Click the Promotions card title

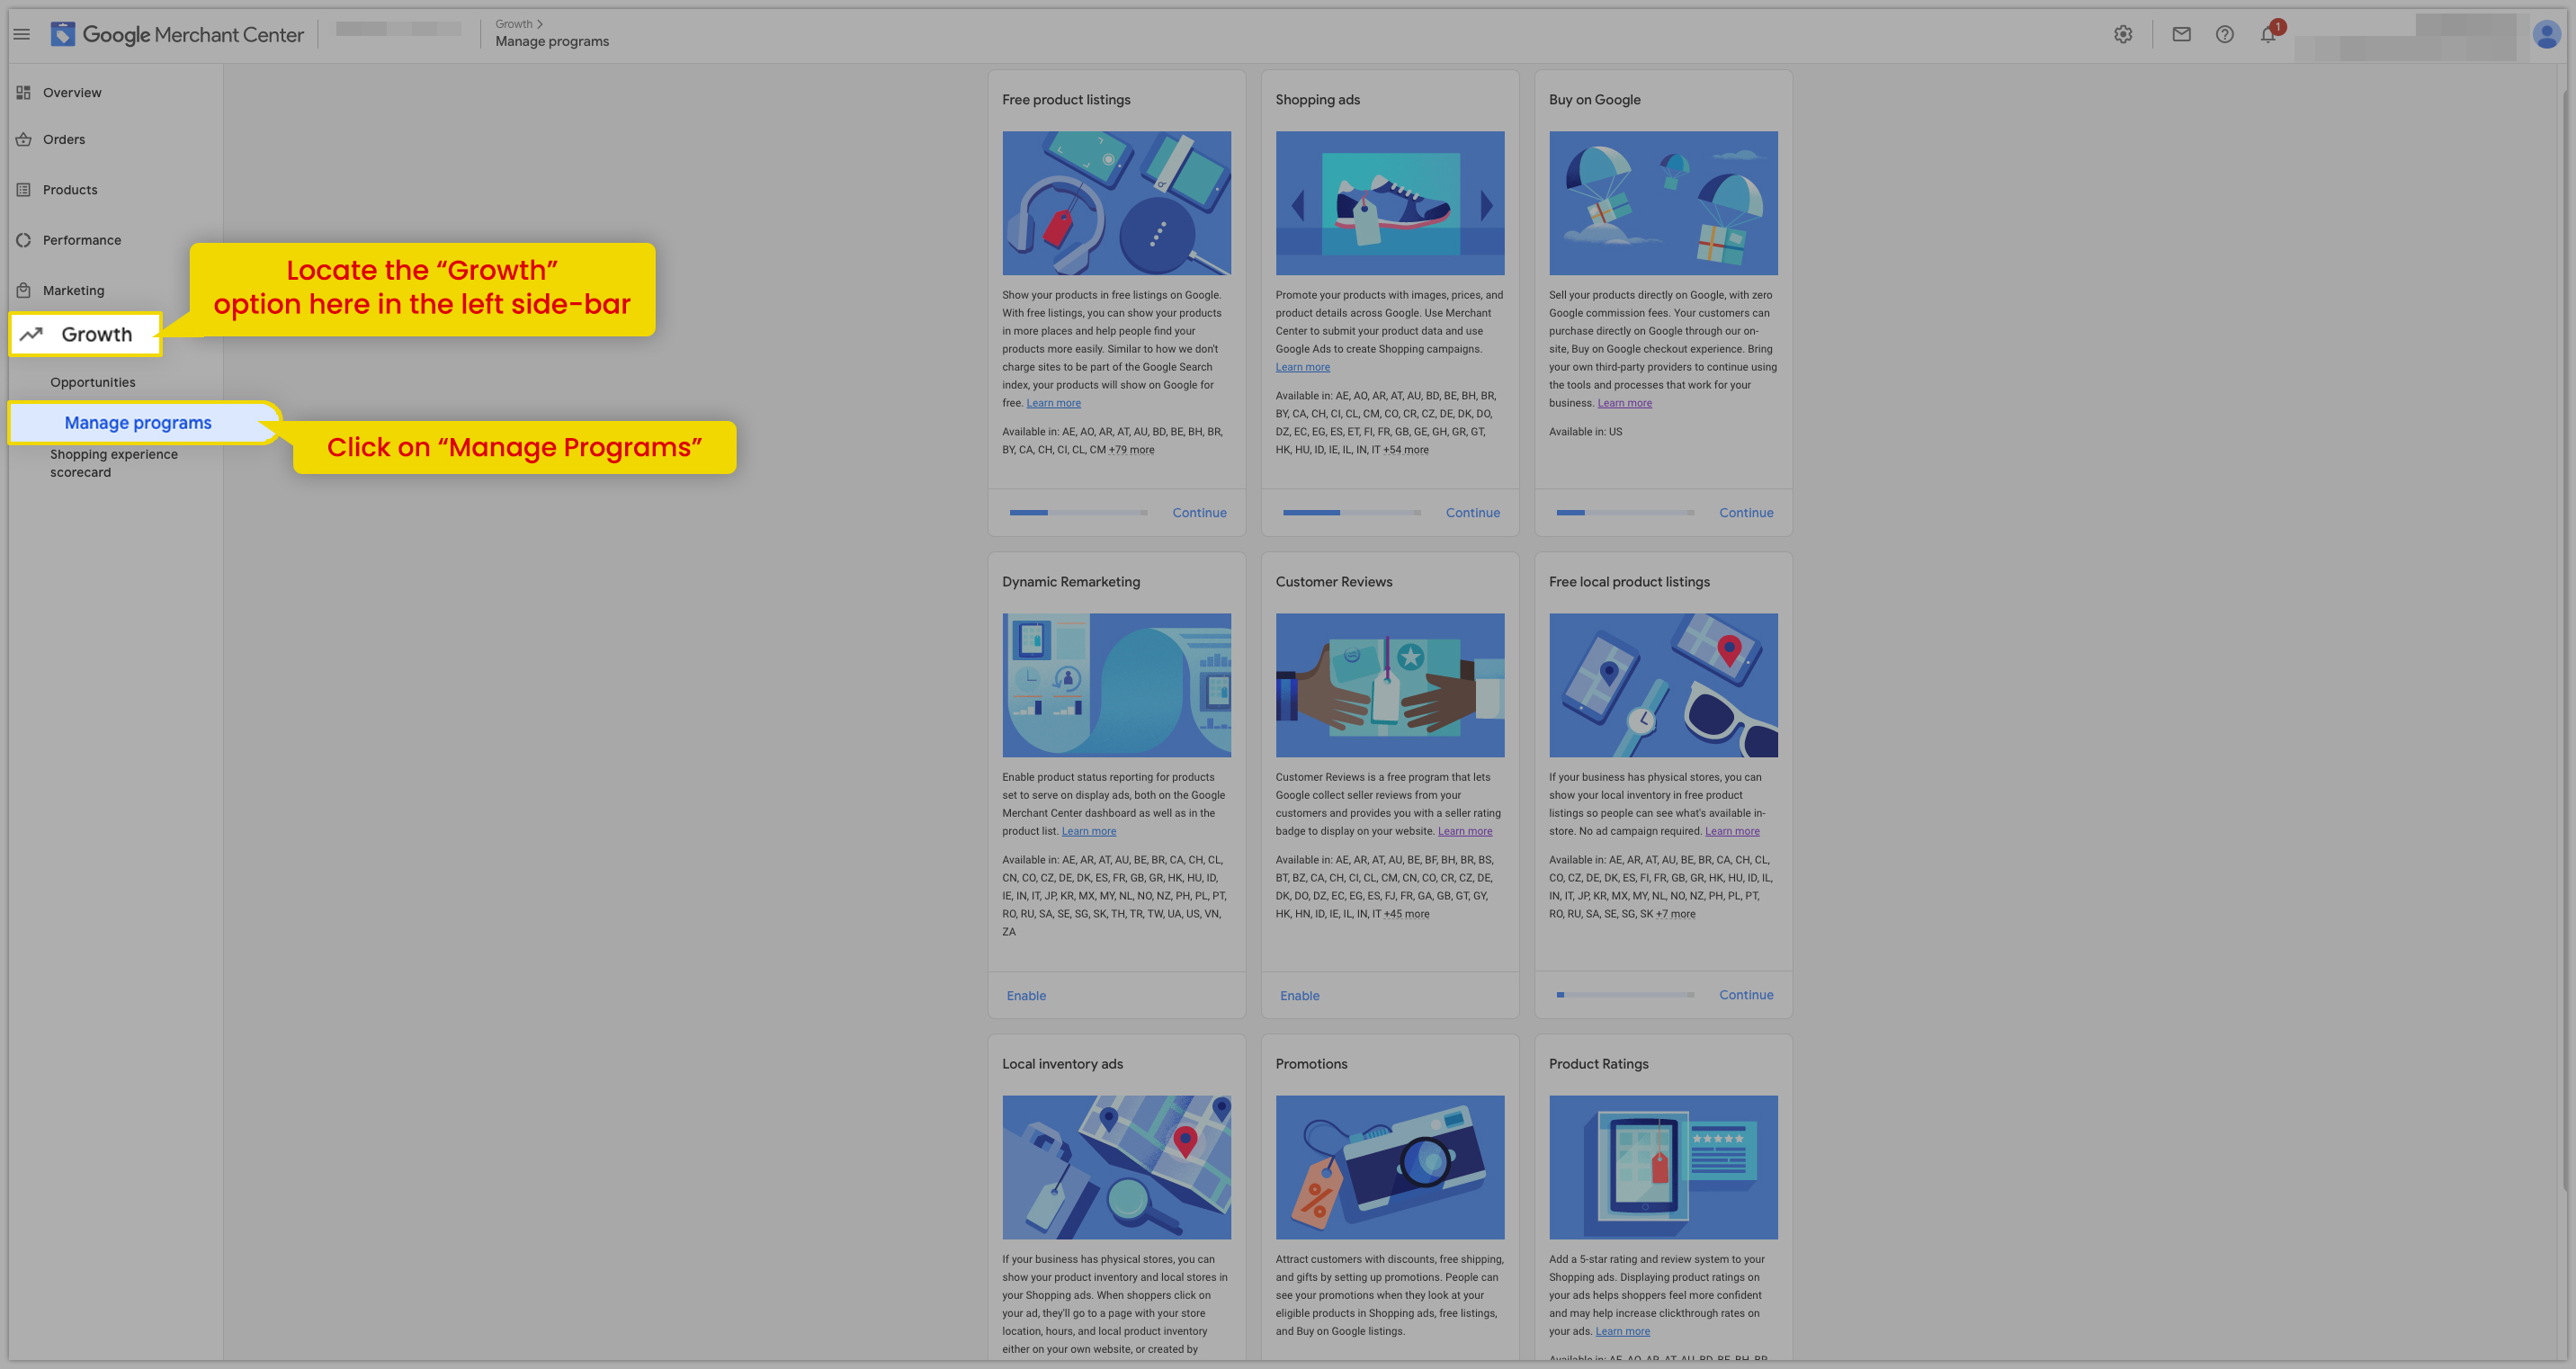[x=1311, y=1063]
